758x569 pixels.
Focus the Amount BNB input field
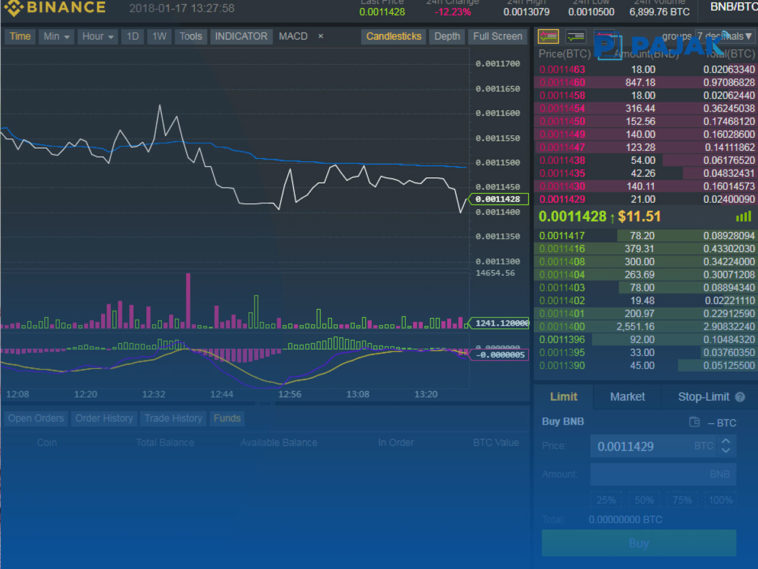(x=663, y=474)
